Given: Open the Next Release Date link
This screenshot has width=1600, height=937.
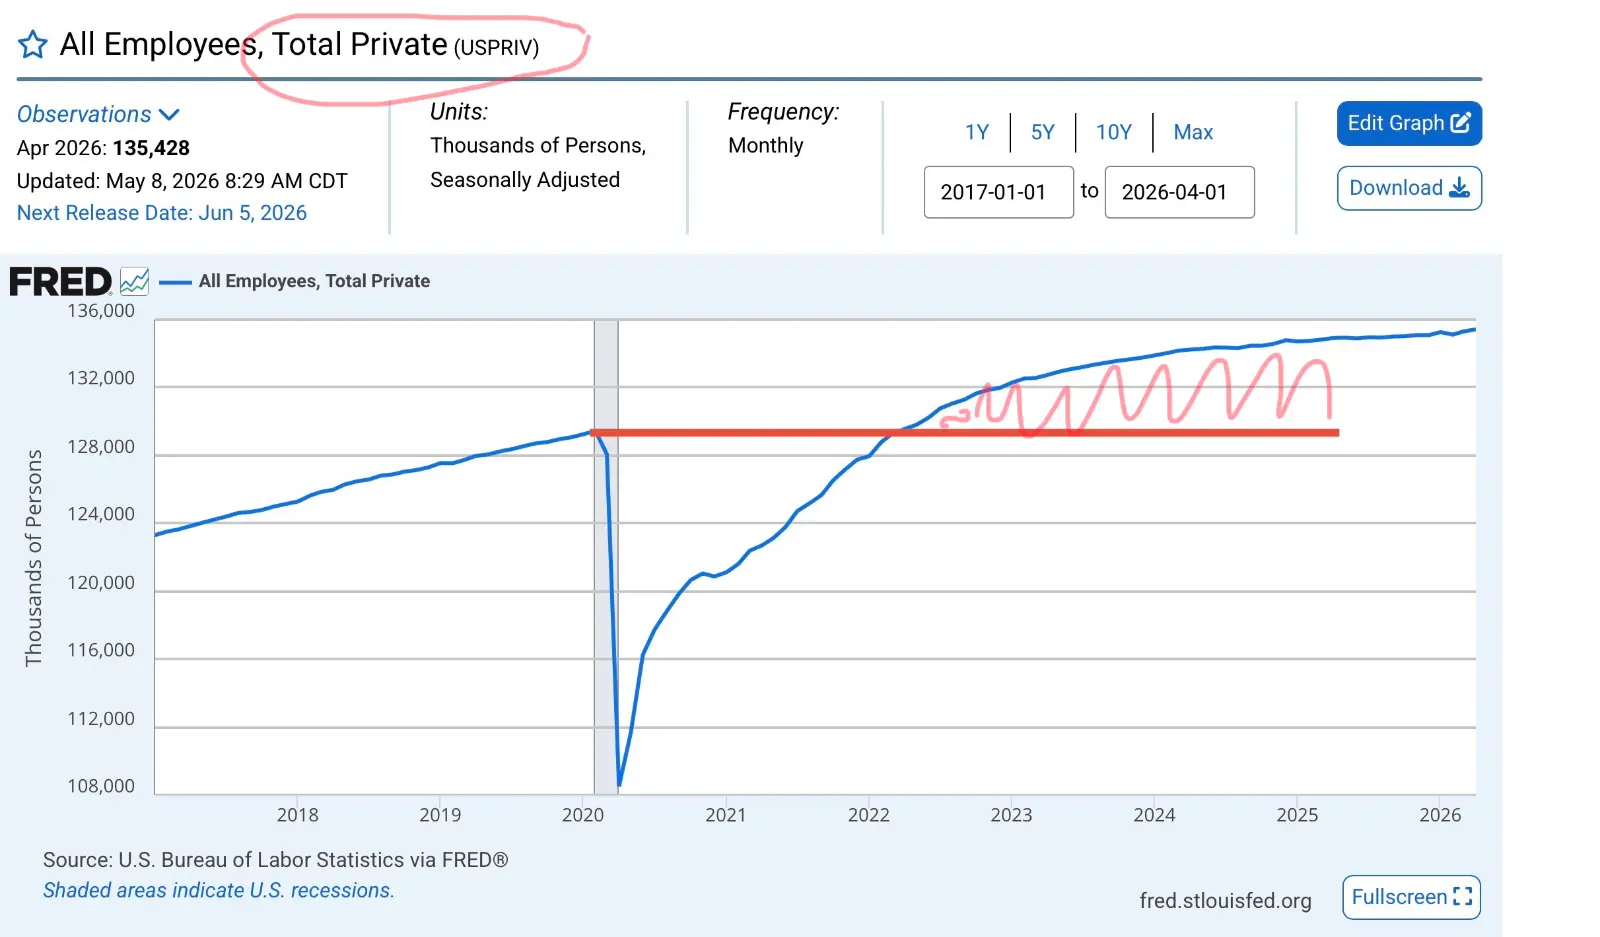Looking at the screenshot, I should point(162,213).
